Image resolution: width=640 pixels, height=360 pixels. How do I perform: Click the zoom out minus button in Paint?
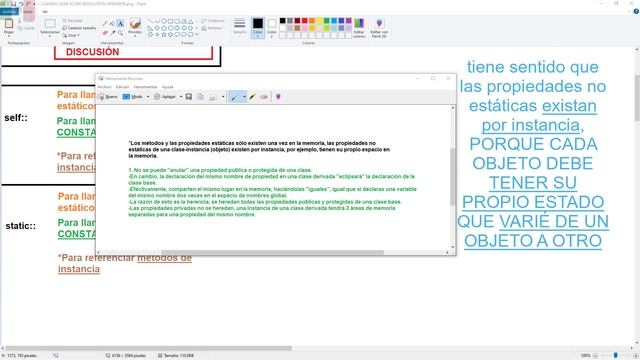(595, 356)
